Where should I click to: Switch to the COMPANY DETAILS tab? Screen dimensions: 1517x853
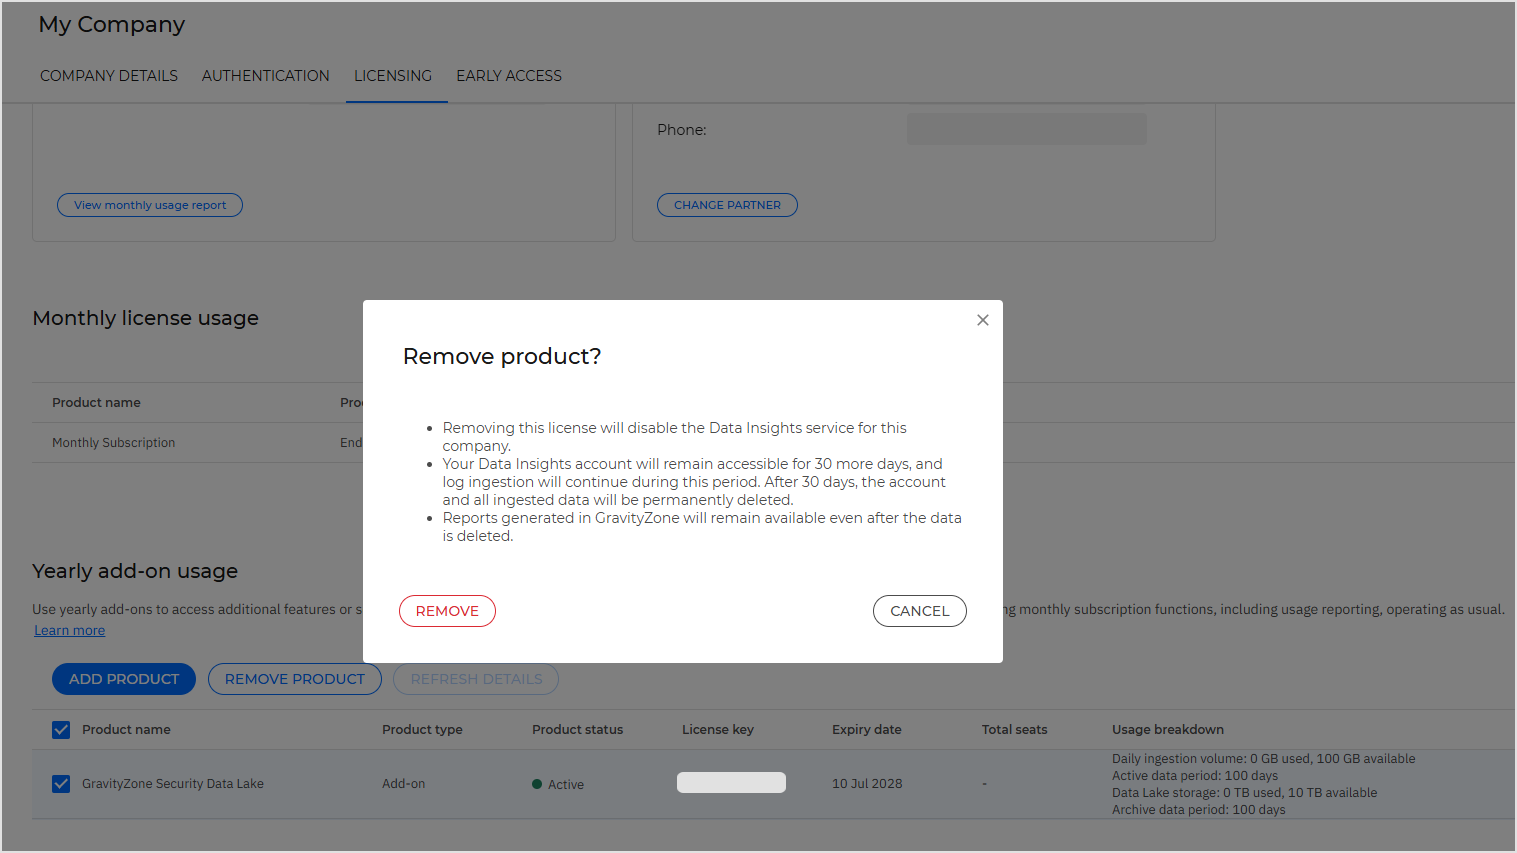pos(108,75)
